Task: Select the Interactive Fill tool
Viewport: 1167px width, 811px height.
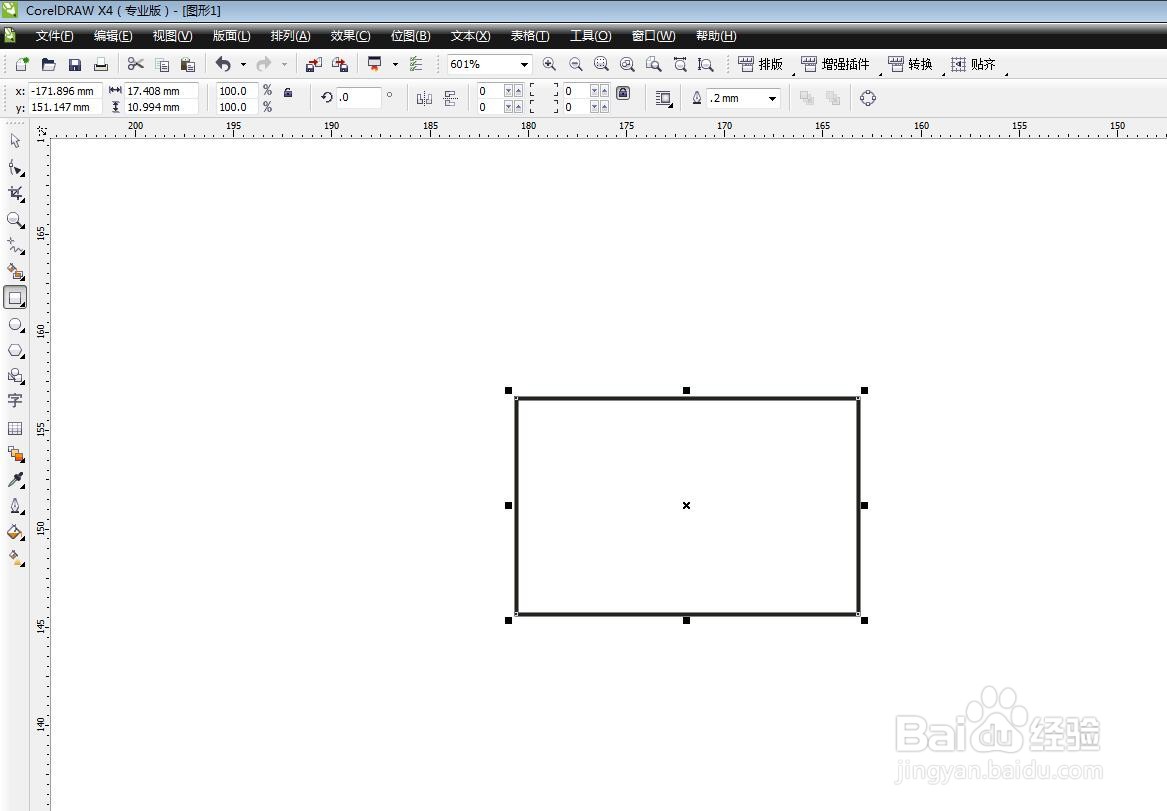Action: click(x=15, y=557)
